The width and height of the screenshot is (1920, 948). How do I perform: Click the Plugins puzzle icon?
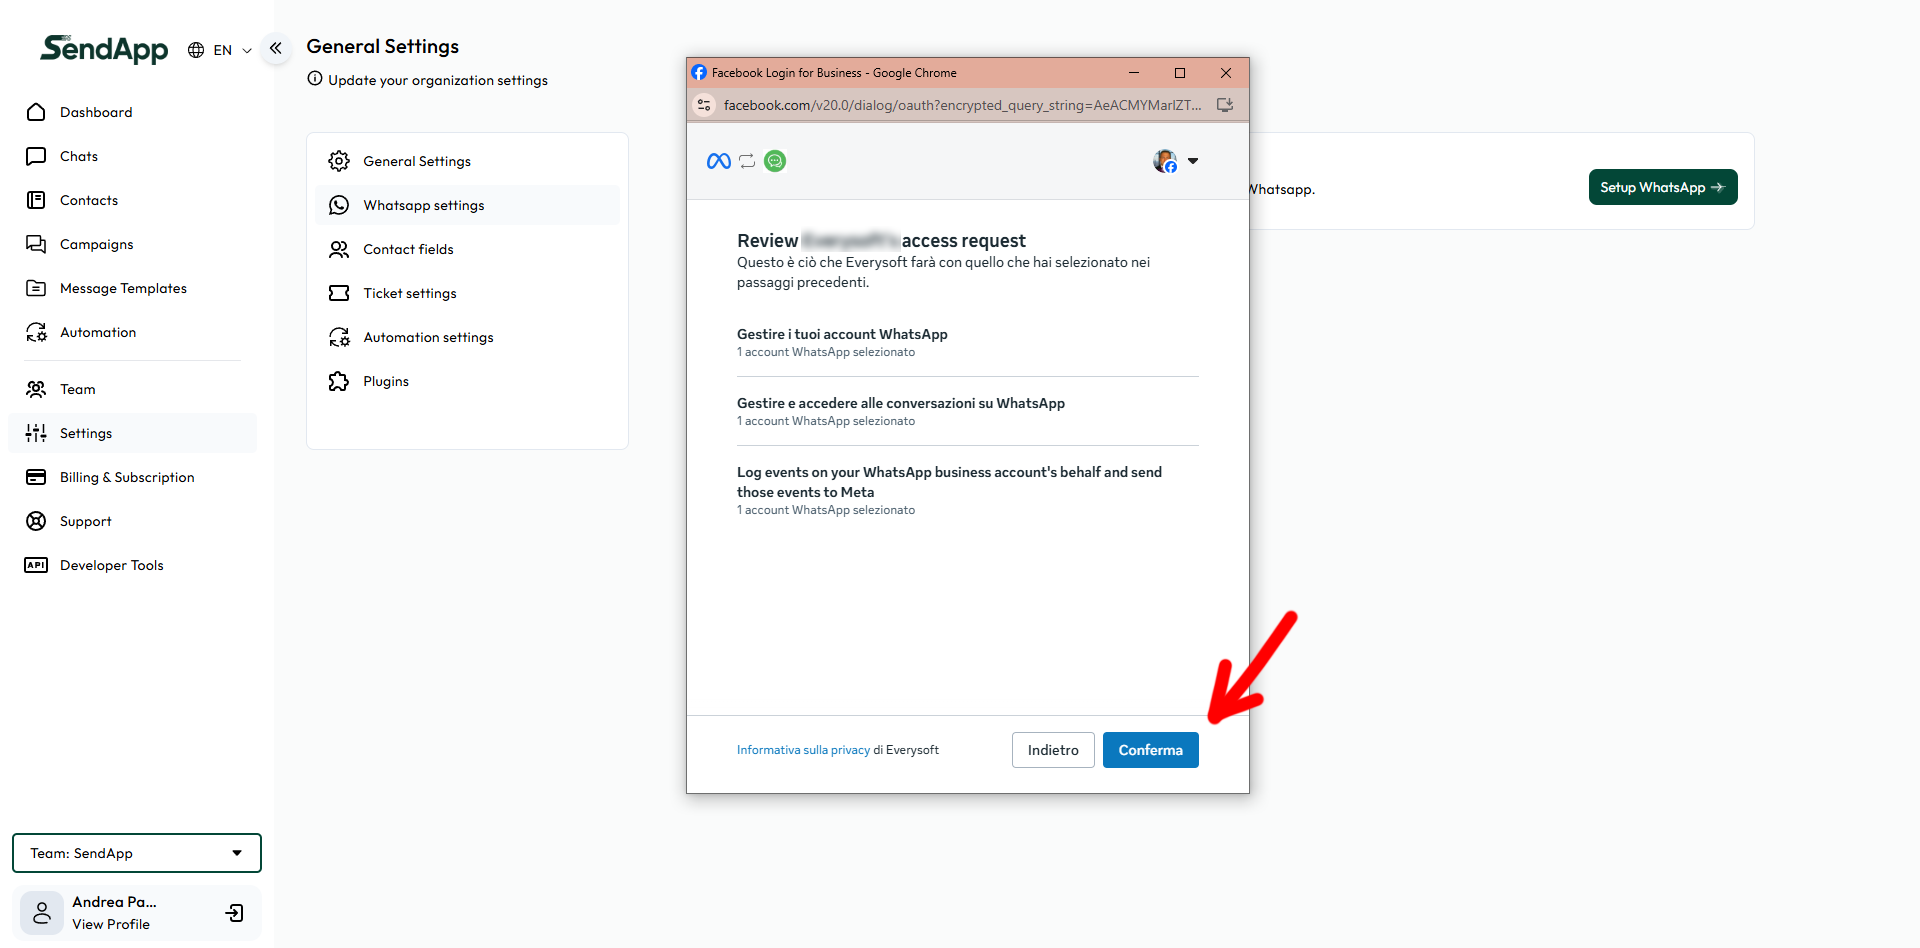point(339,381)
